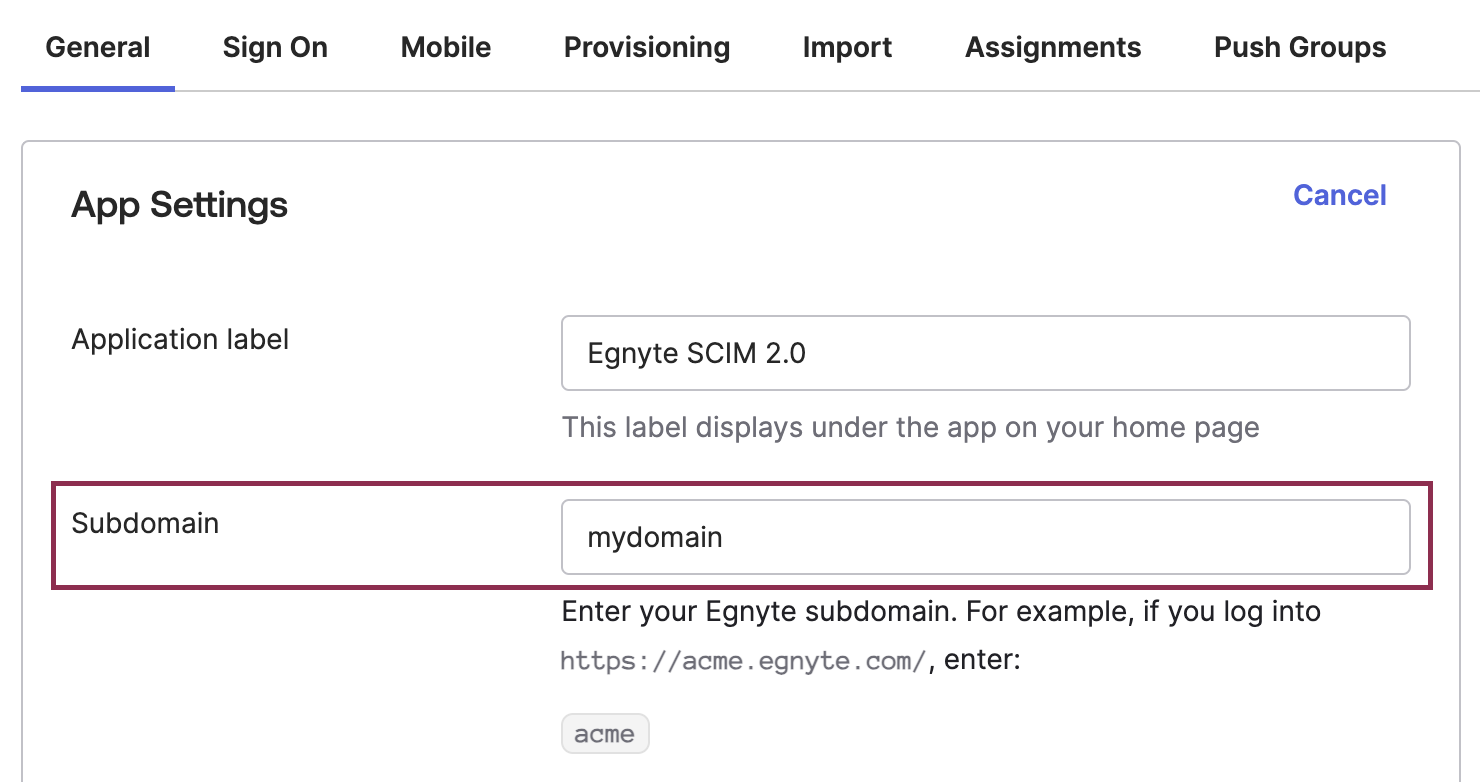
Task: Click inside the Application label input field
Action: click(x=985, y=352)
